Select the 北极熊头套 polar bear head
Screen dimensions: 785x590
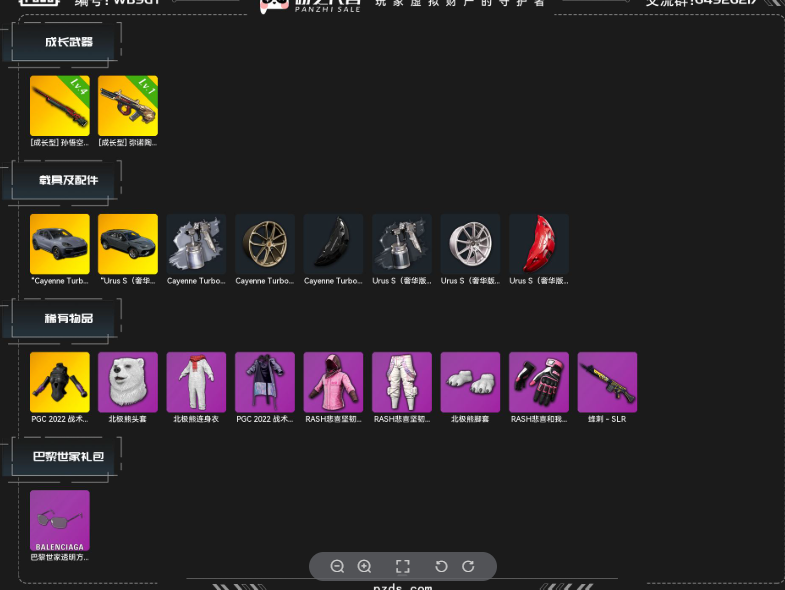pos(128,382)
